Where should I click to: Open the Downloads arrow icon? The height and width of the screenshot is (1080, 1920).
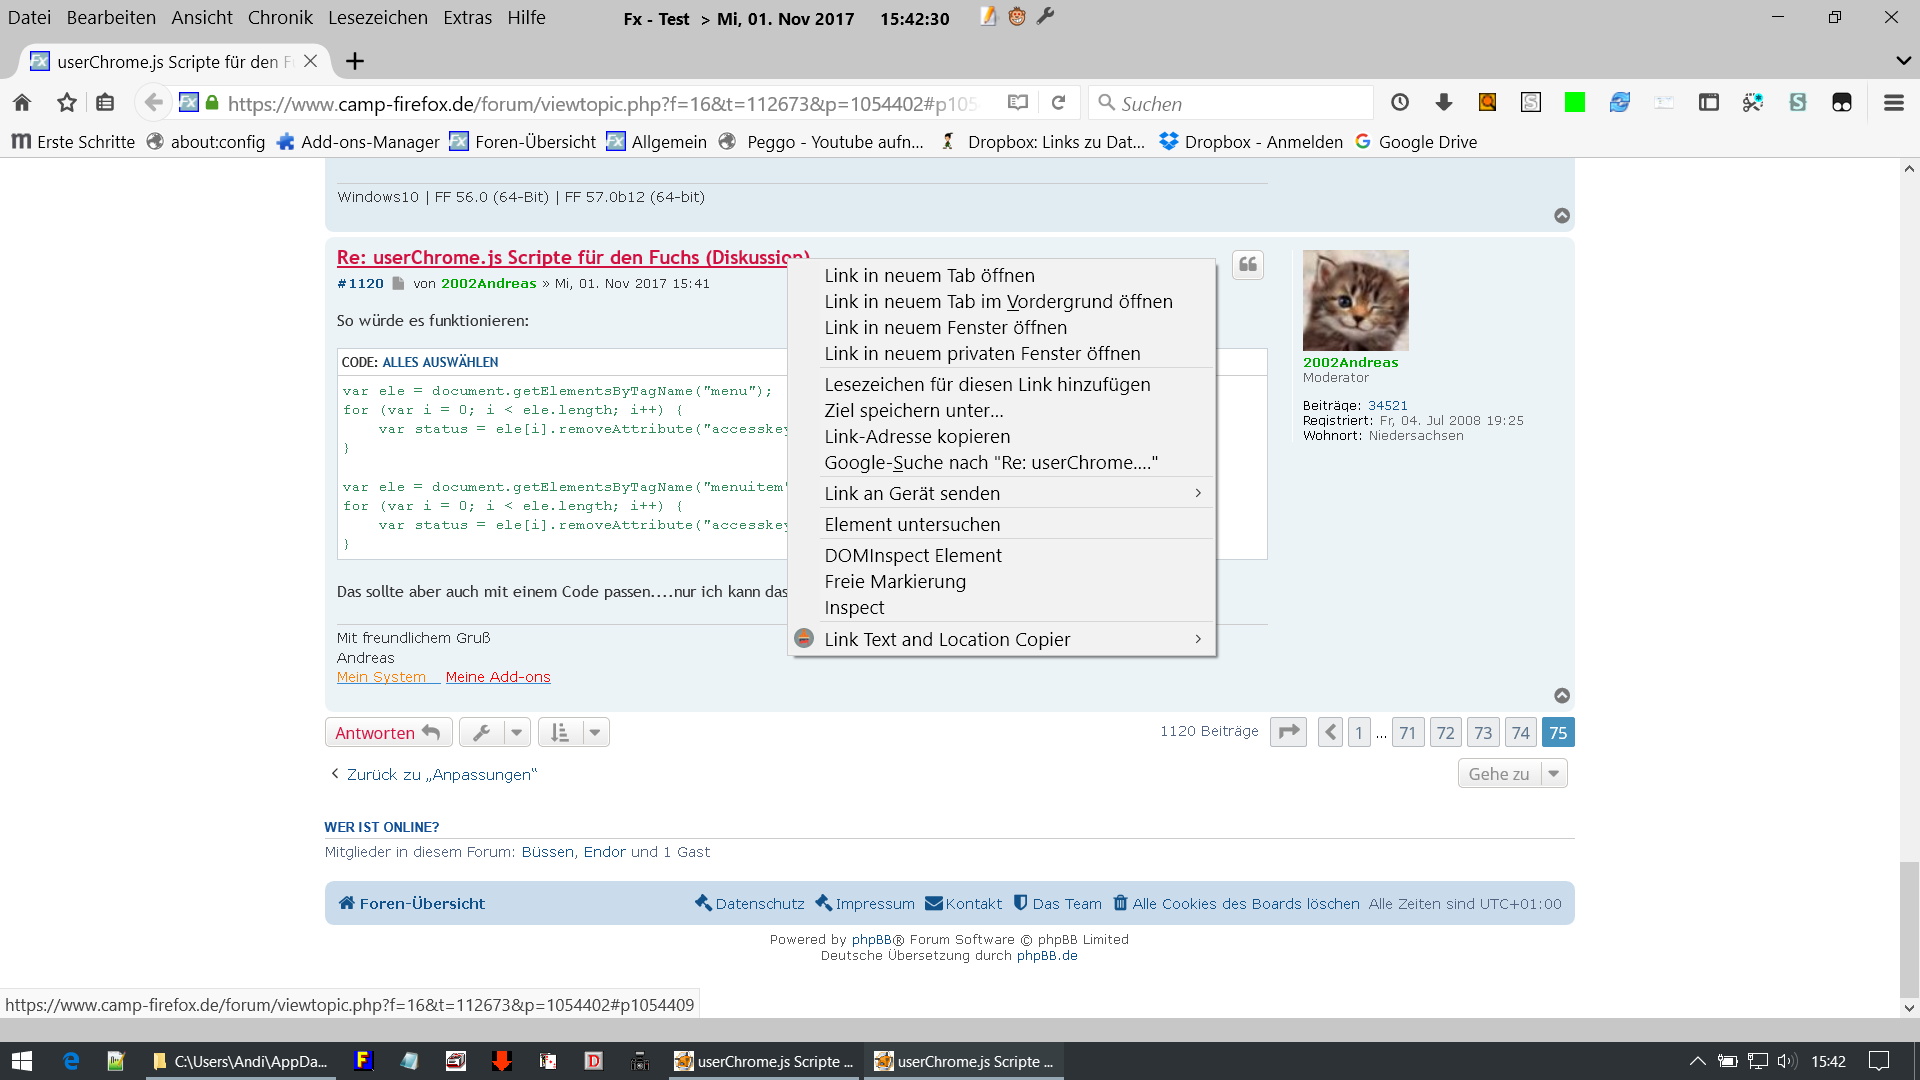pos(1443,103)
